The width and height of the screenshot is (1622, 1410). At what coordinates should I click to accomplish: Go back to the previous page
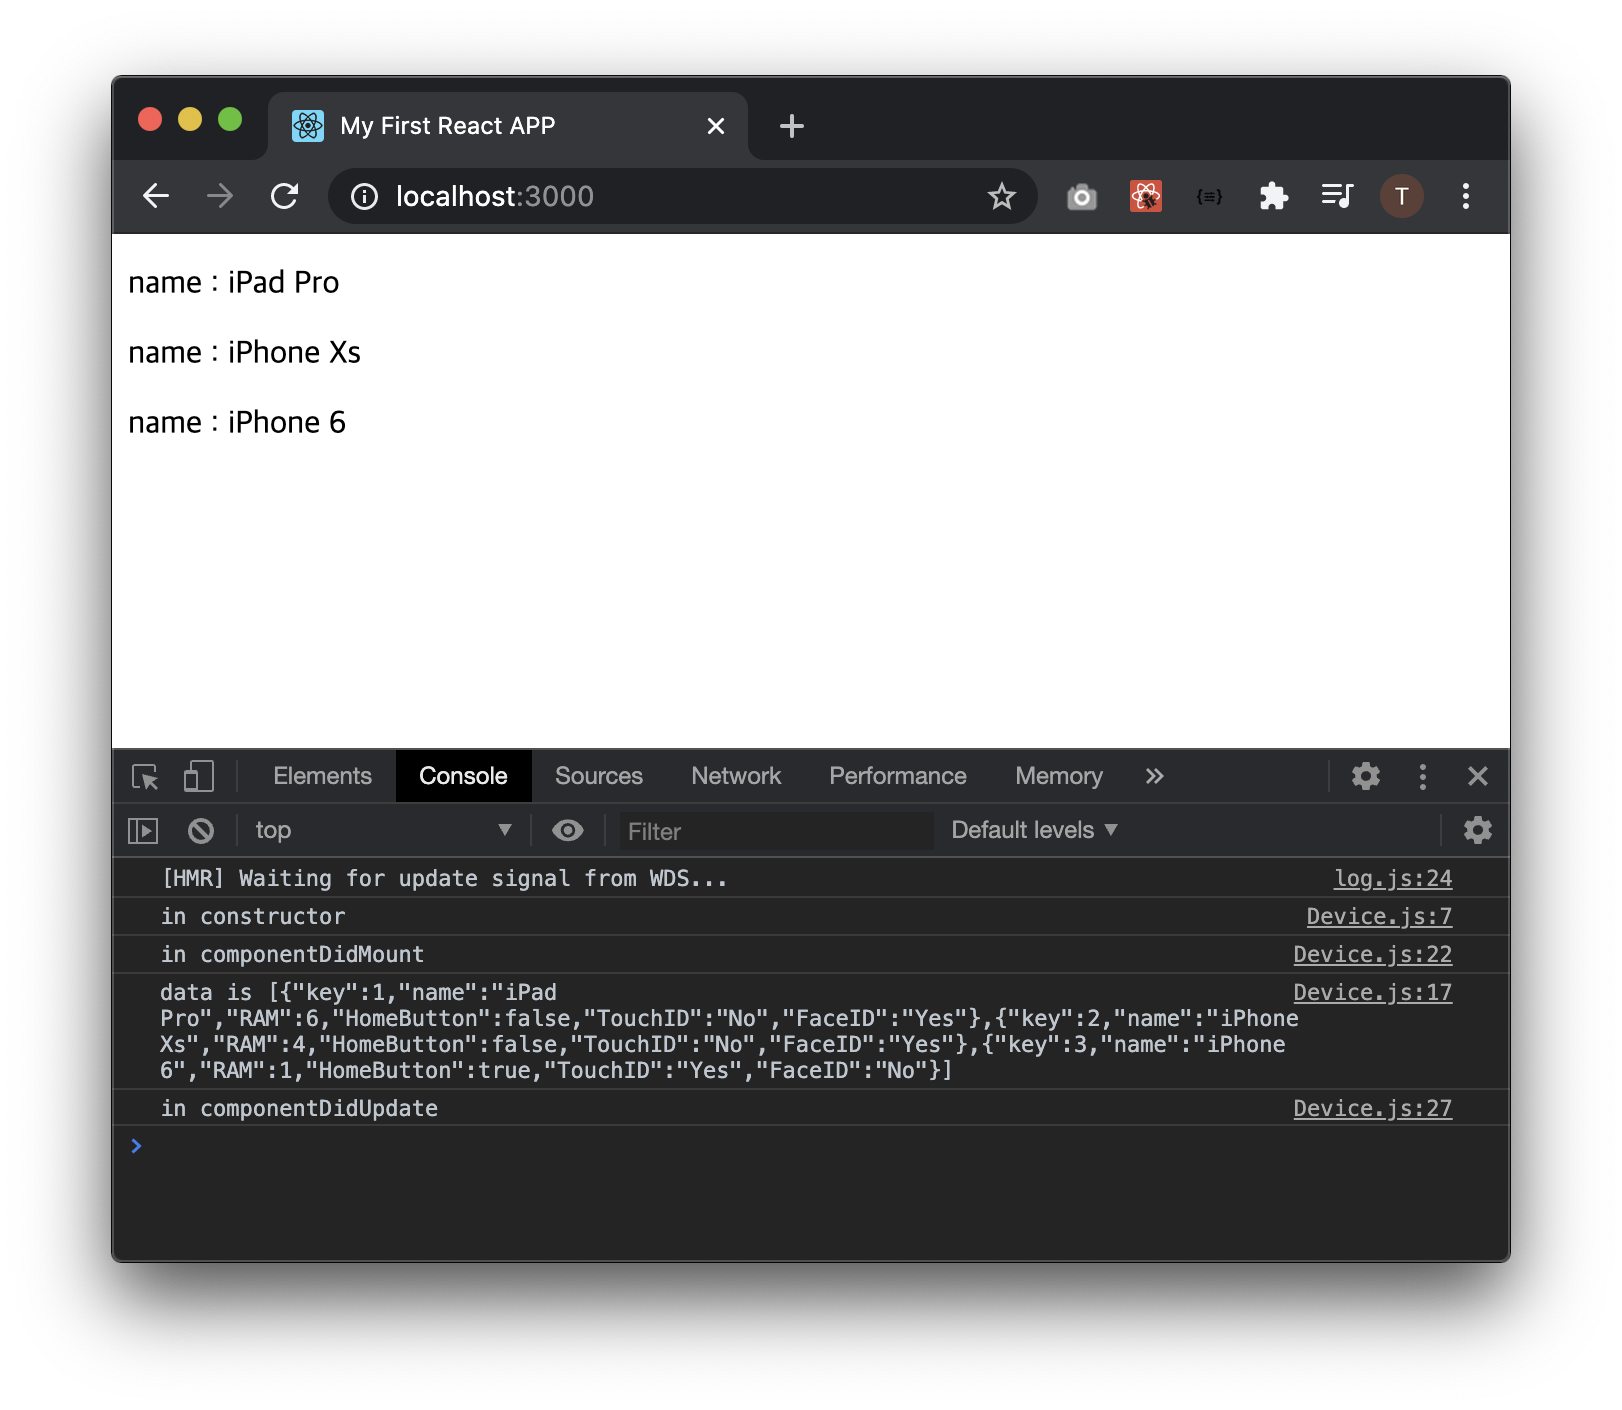pyautogui.click(x=156, y=196)
